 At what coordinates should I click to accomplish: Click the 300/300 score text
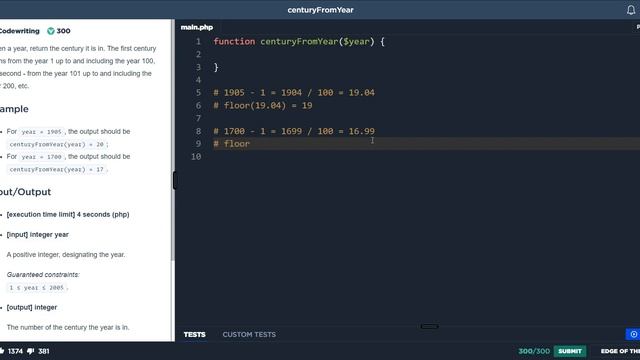(534, 351)
